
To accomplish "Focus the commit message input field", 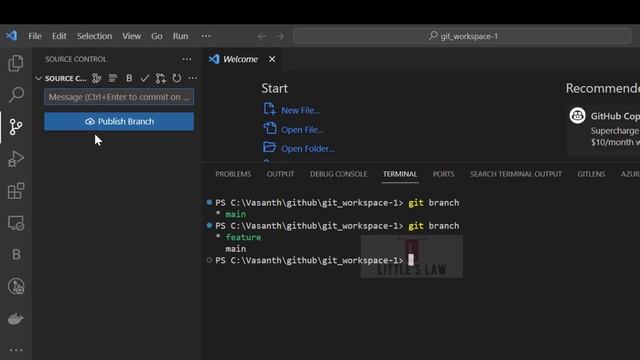I will pyautogui.click(x=119, y=97).
